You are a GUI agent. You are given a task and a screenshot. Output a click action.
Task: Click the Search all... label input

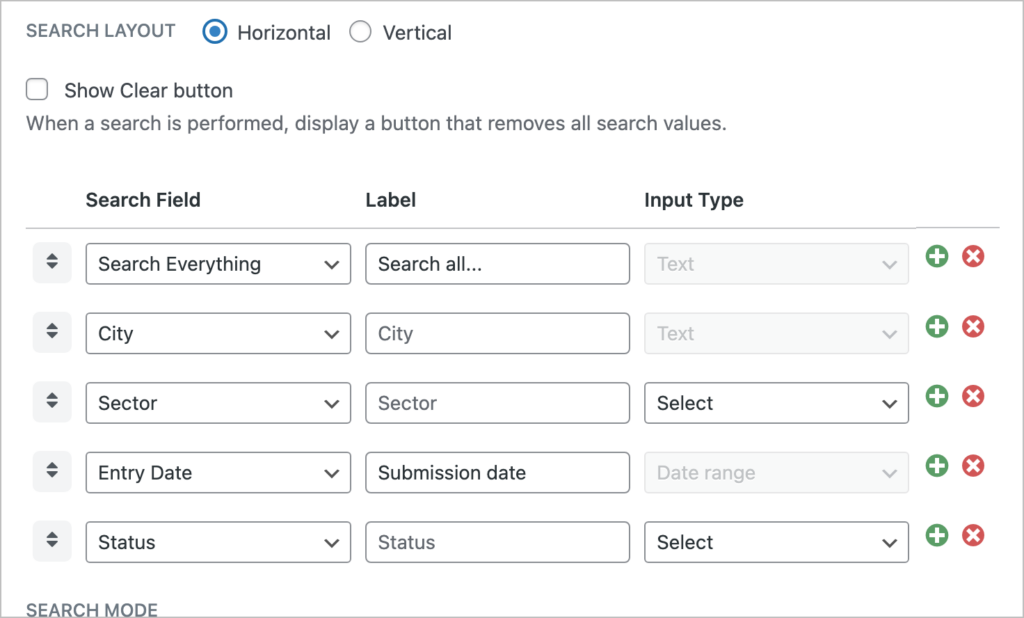point(497,264)
